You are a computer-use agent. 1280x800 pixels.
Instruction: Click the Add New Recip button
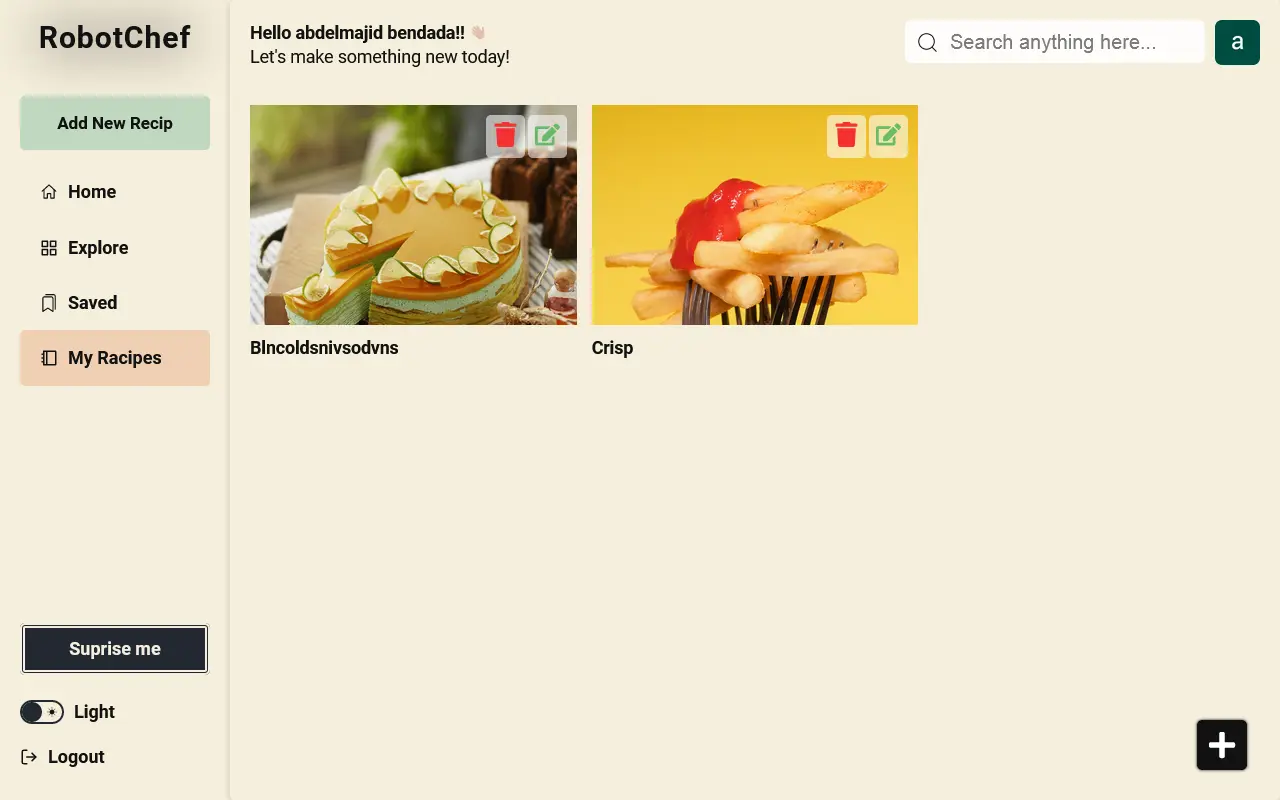click(115, 123)
